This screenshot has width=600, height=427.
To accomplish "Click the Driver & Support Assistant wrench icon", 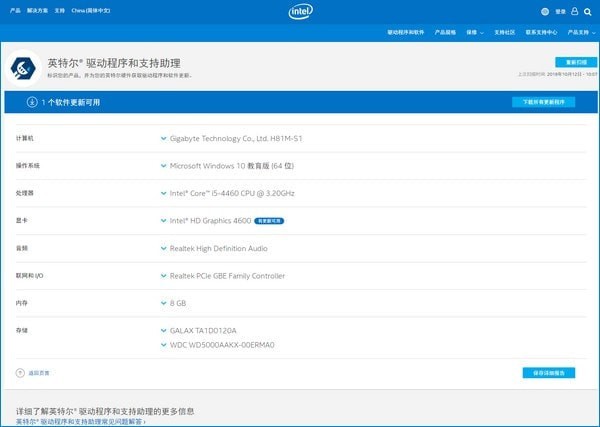I will (24, 68).
